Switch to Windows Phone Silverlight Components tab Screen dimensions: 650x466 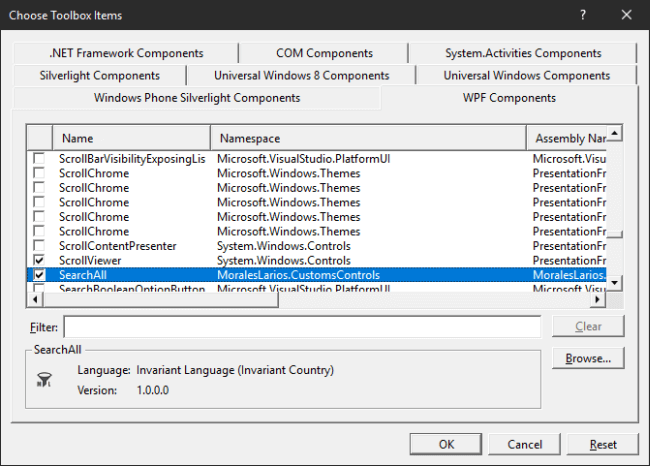[x=196, y=98]
